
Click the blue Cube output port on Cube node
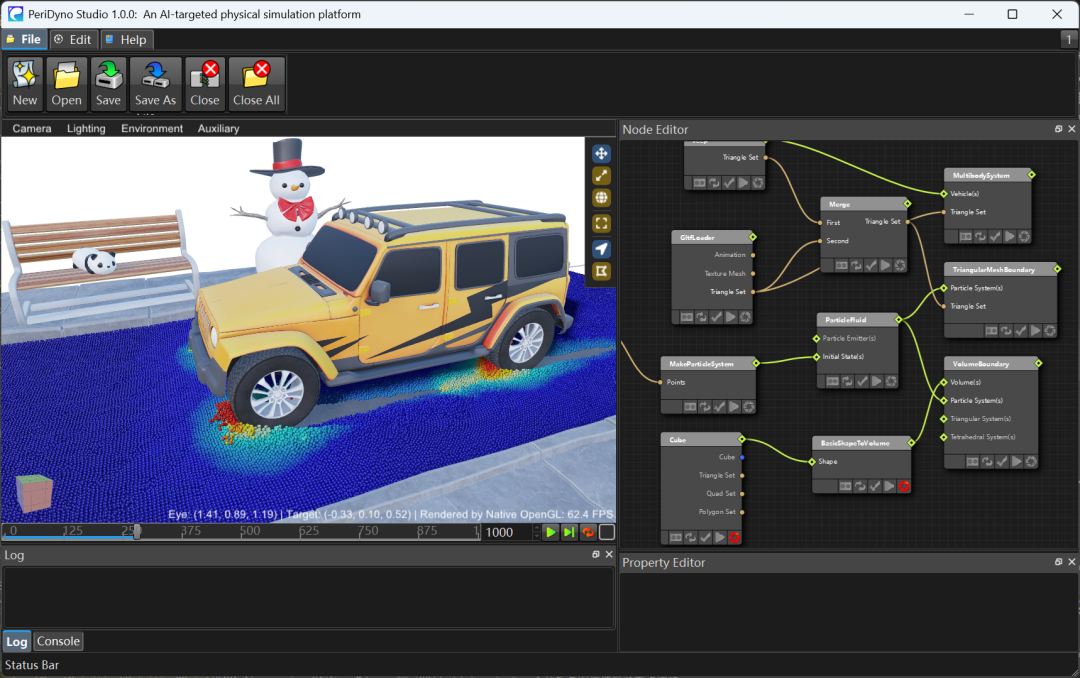tap(742, 457)
